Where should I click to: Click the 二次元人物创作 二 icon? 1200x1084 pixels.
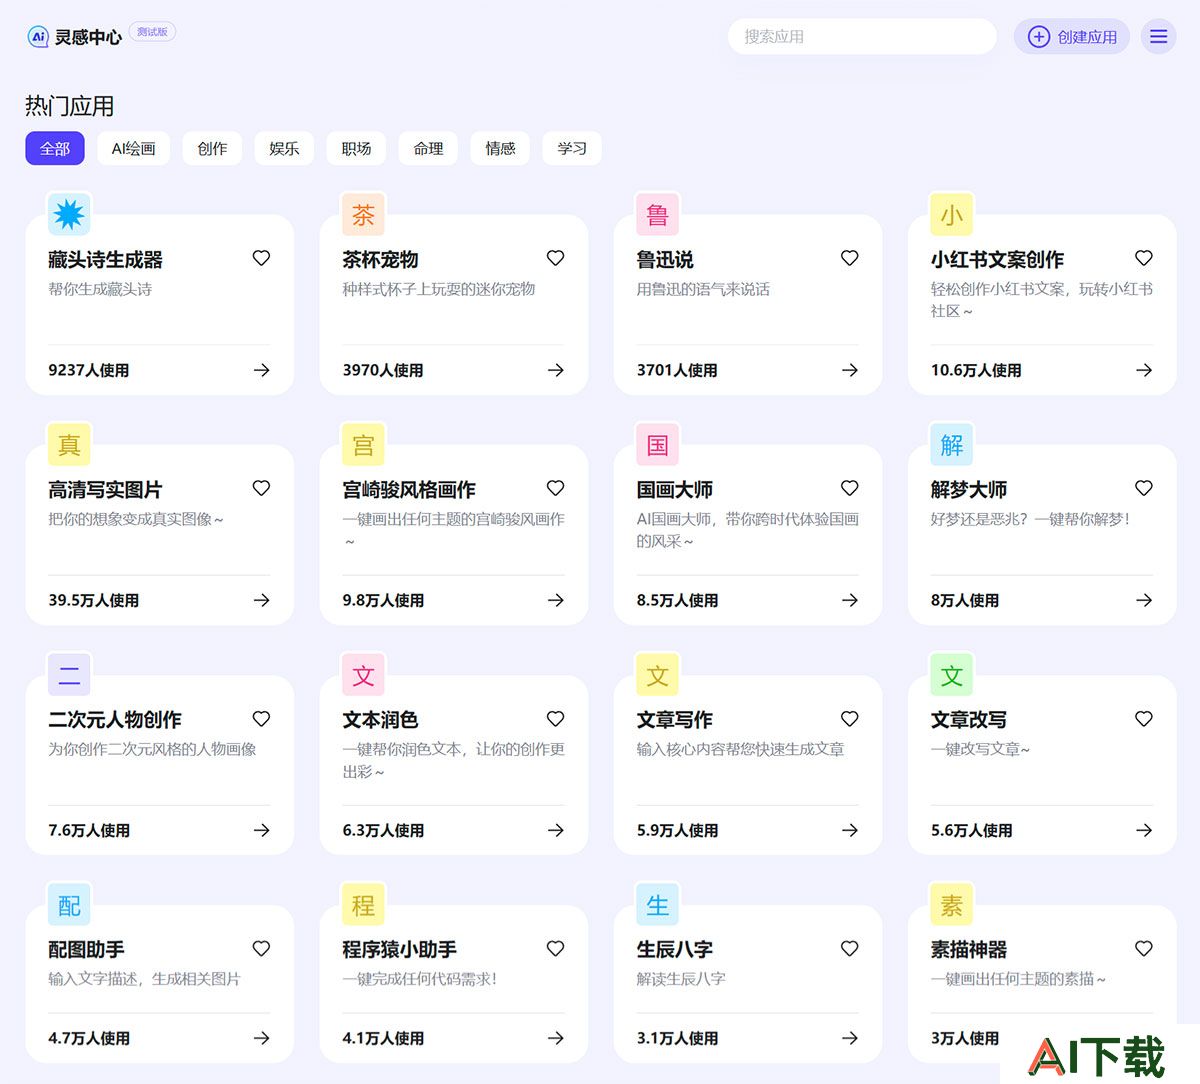(69, 674)
